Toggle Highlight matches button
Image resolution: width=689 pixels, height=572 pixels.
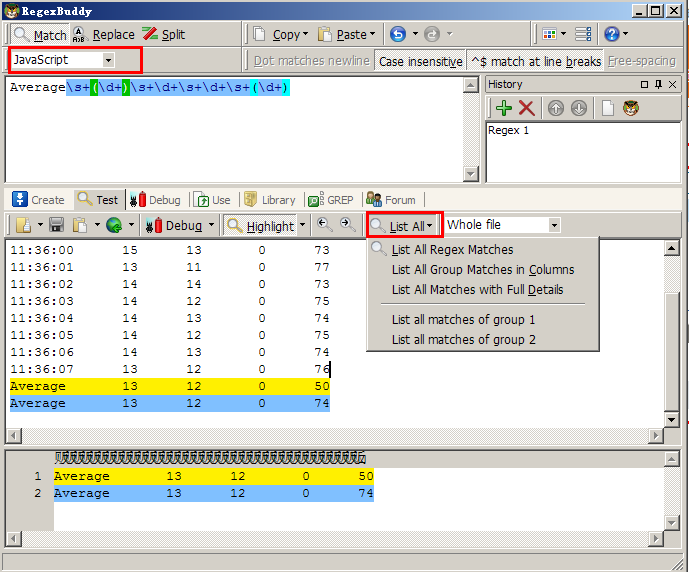coord(261,226)
